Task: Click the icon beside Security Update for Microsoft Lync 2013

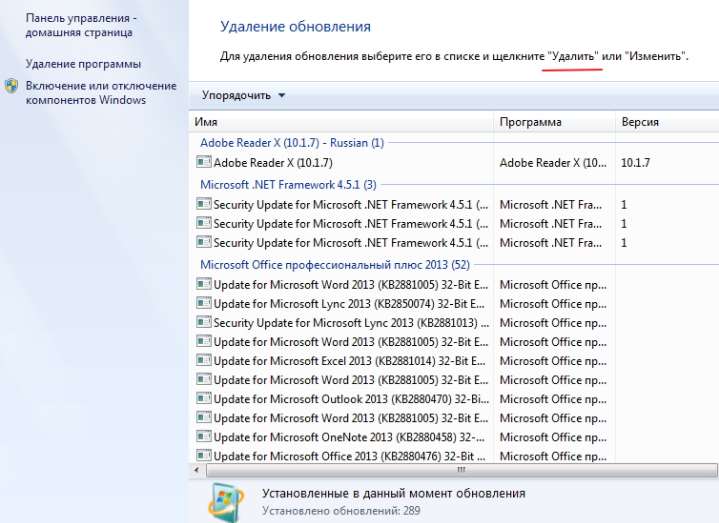Action: click(204, 323)
